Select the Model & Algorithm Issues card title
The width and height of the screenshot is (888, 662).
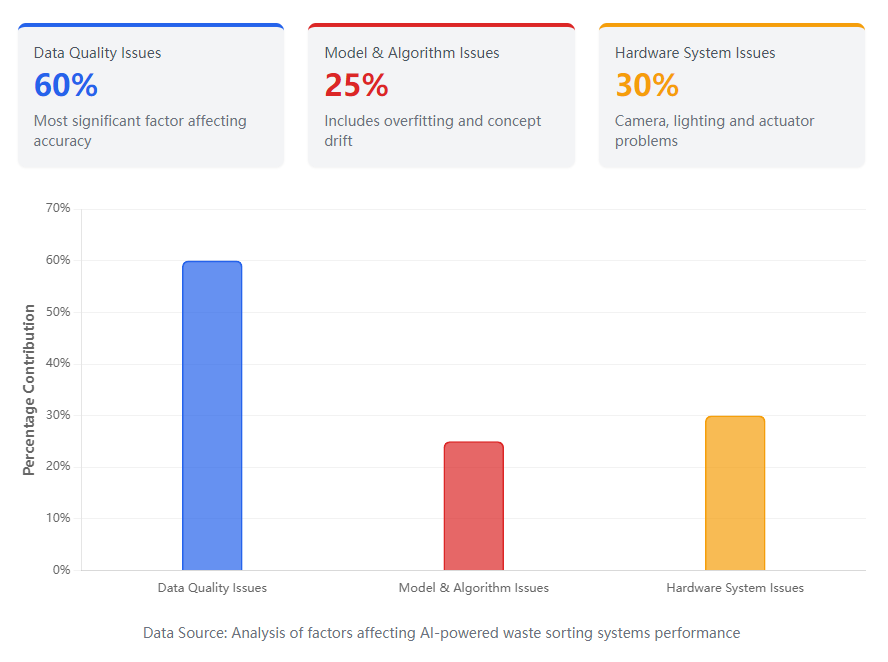(x=412, y=53)
